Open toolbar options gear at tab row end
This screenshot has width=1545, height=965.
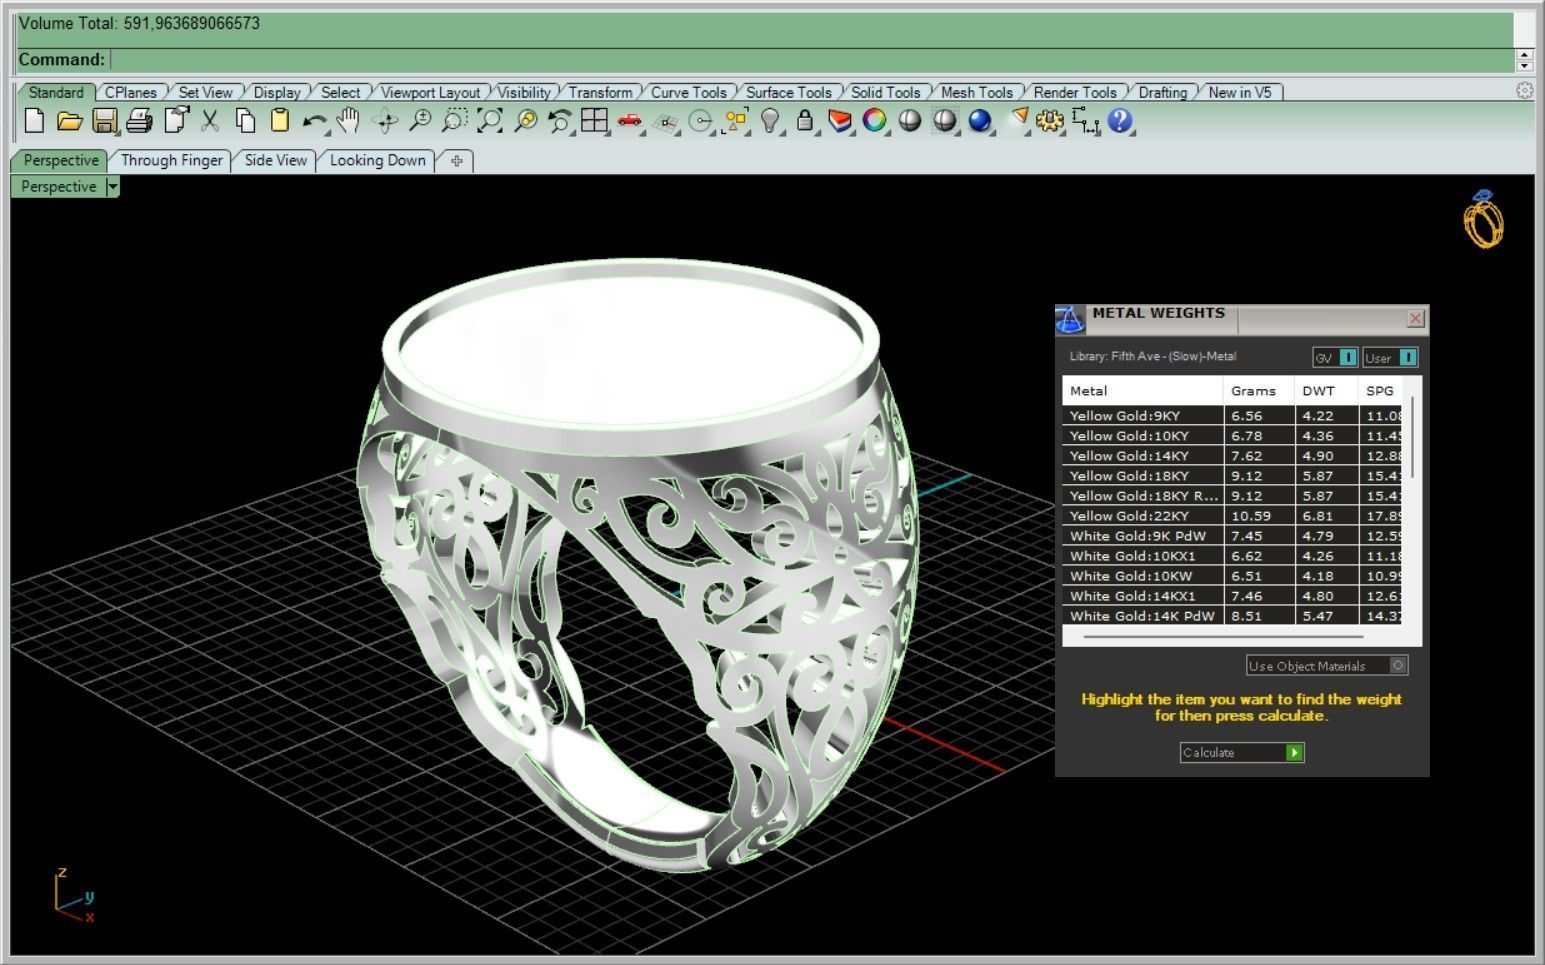coord(1524,90)
